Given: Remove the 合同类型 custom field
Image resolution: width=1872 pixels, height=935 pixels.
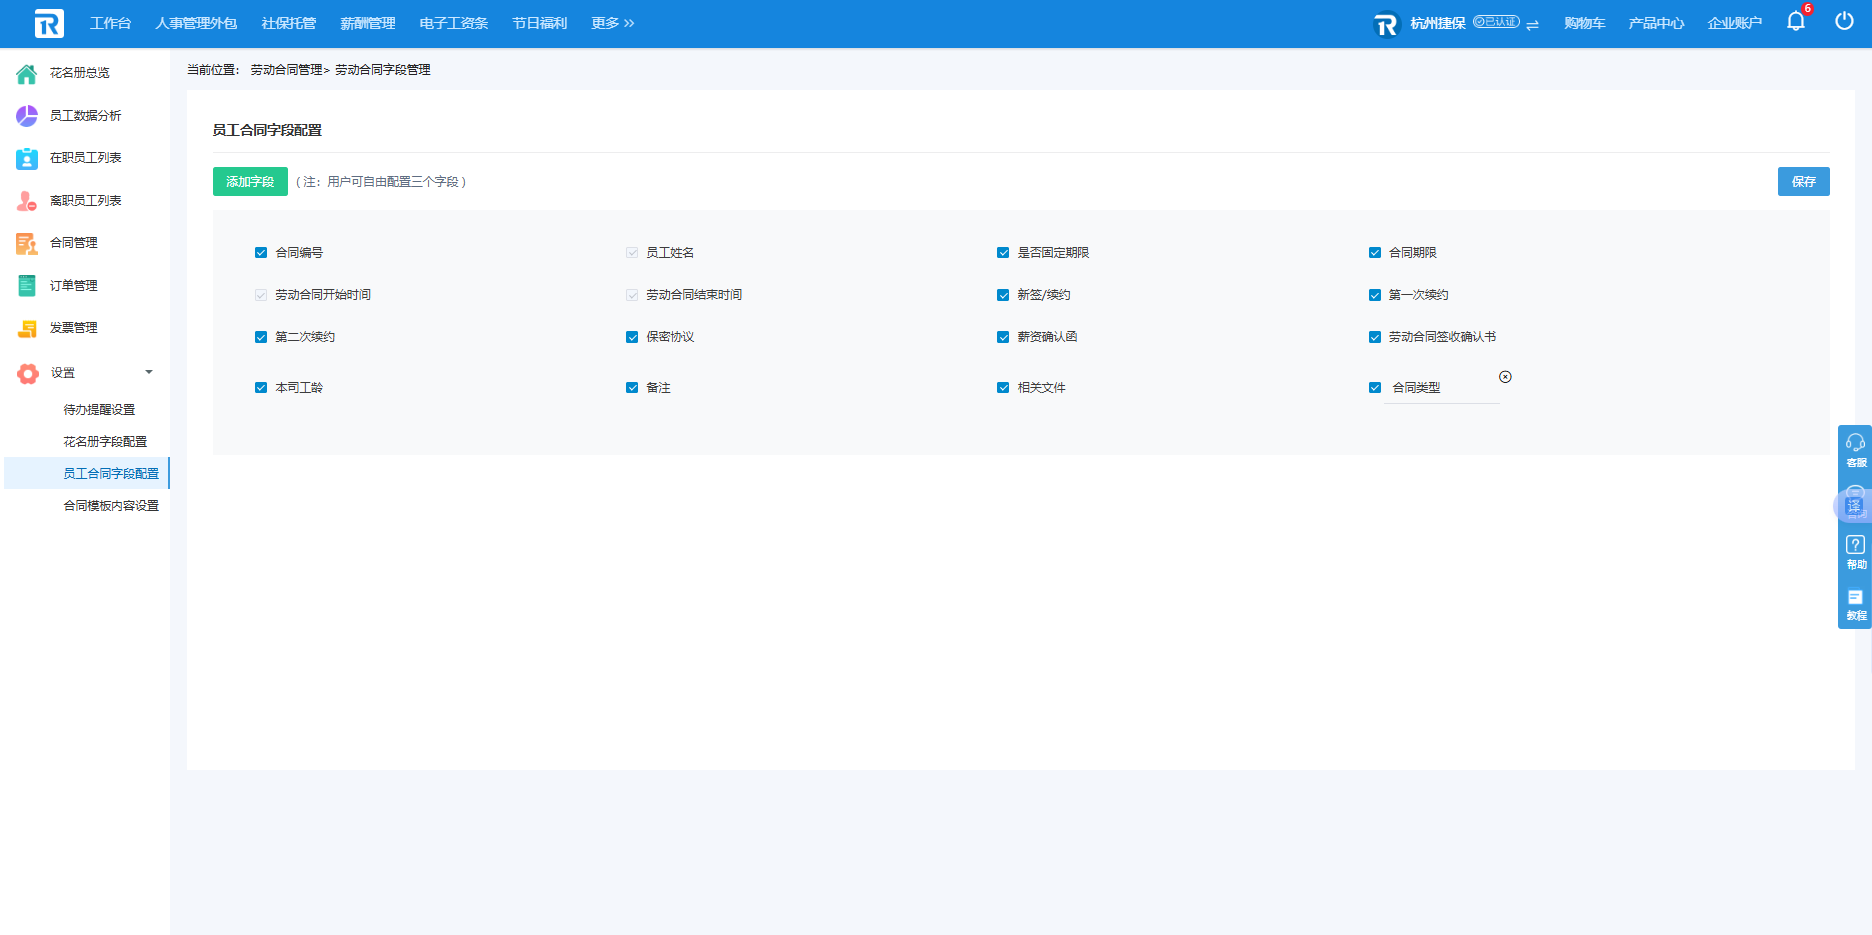Looking at the screenshot, I should click(x=1505, y=377).
